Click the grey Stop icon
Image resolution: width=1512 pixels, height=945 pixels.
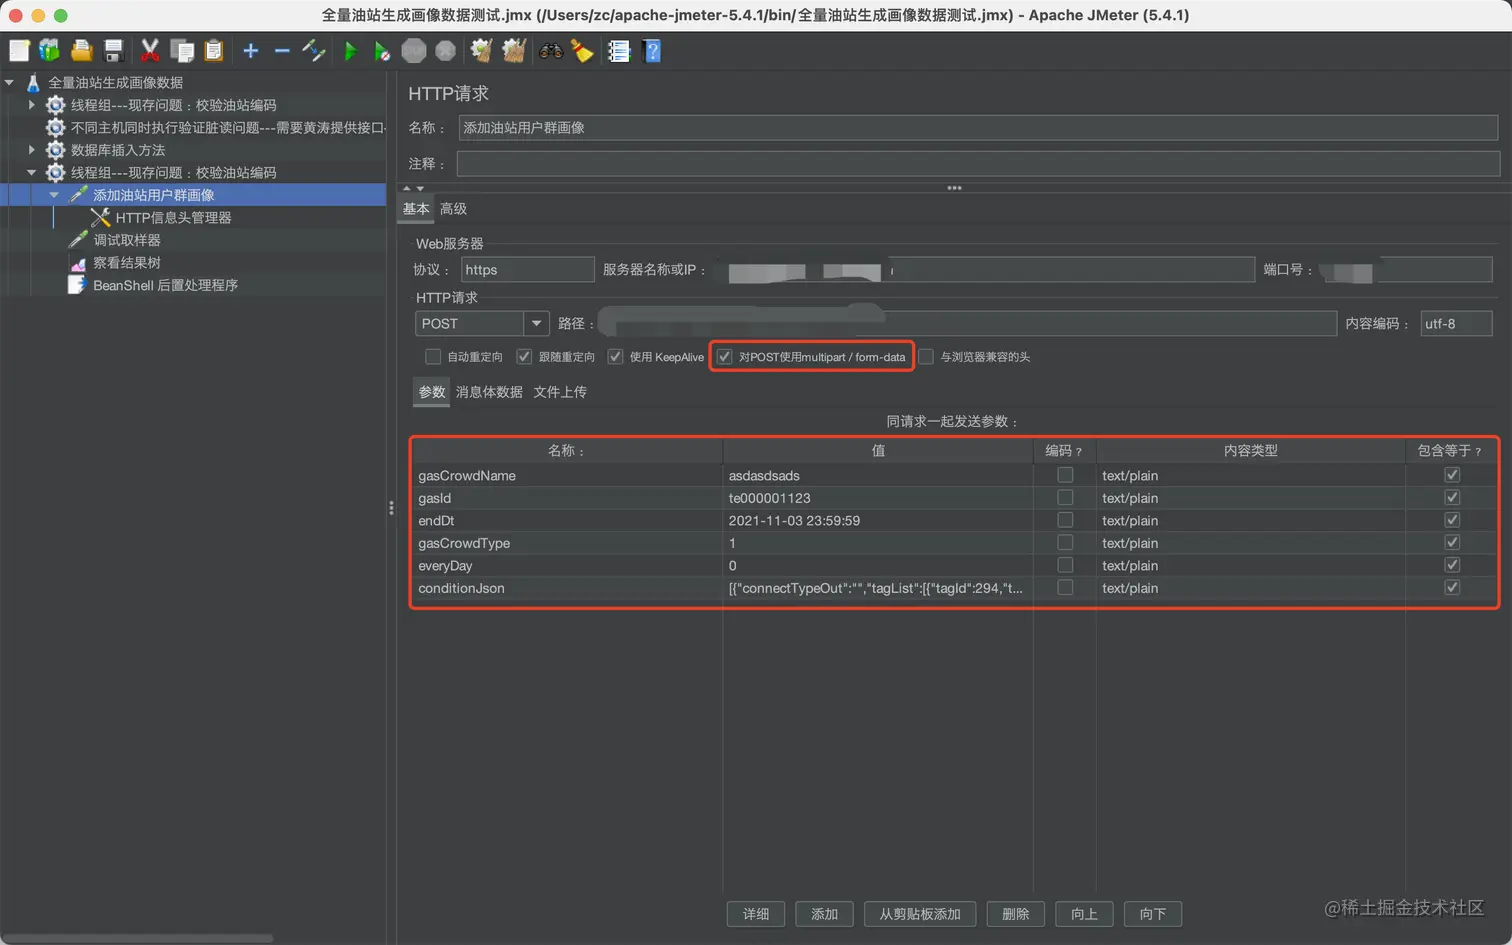click(414, 50)
